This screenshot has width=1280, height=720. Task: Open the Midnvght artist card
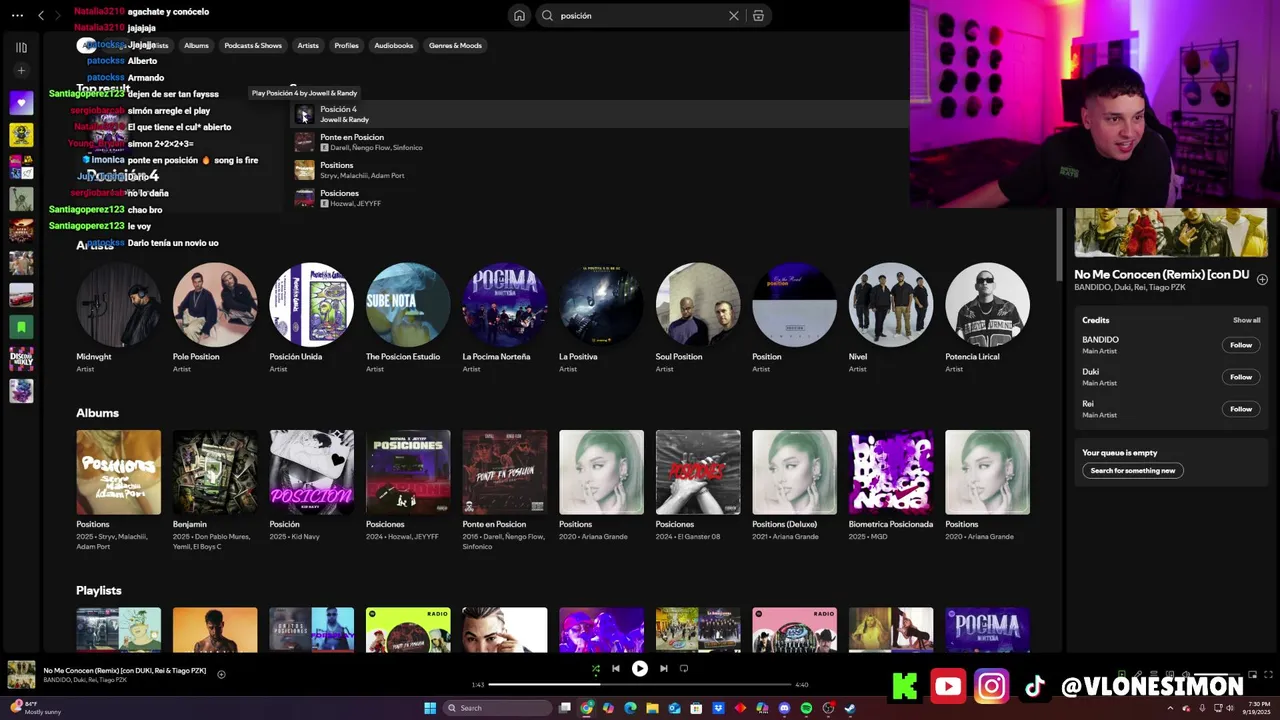pos(118,318)
